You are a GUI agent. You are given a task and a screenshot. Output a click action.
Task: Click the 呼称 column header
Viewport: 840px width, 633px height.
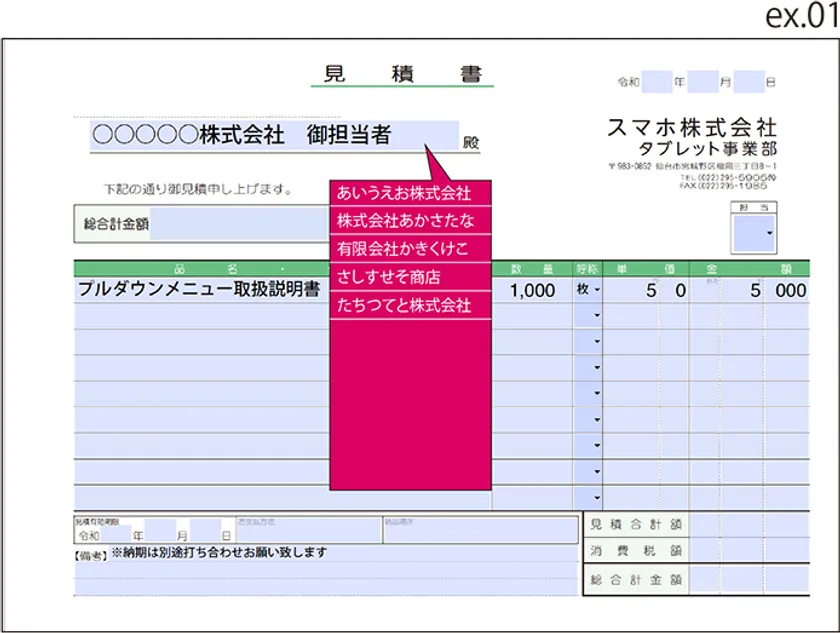[588, 269]
